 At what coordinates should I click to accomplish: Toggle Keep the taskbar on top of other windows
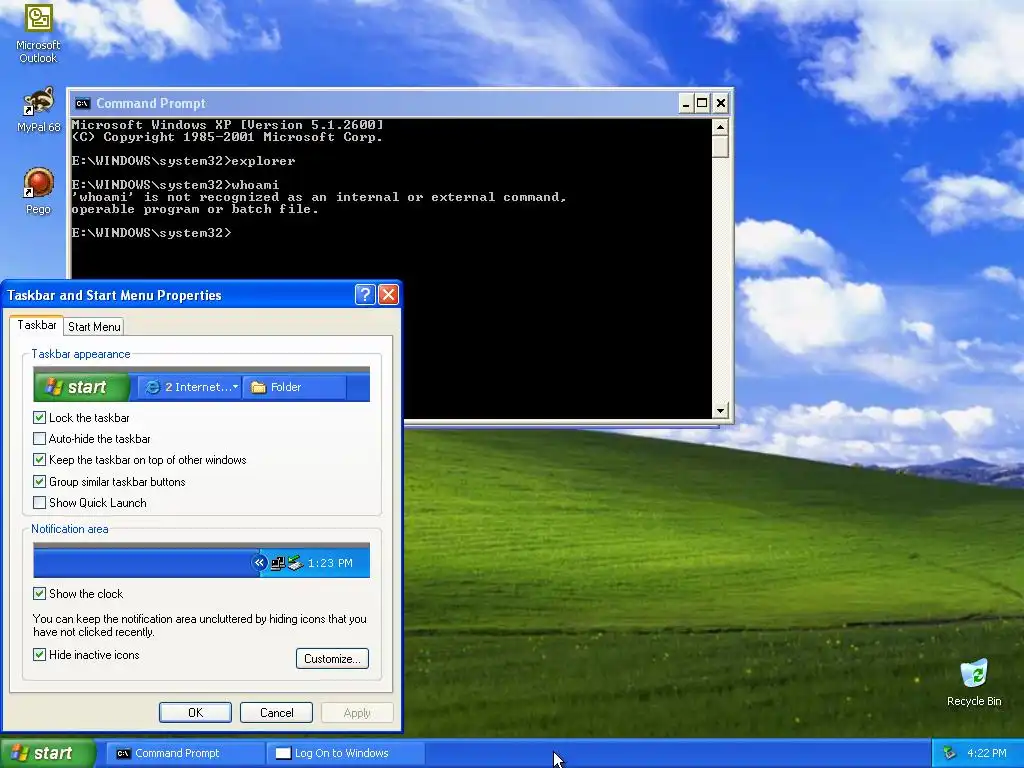coord(39,460)
